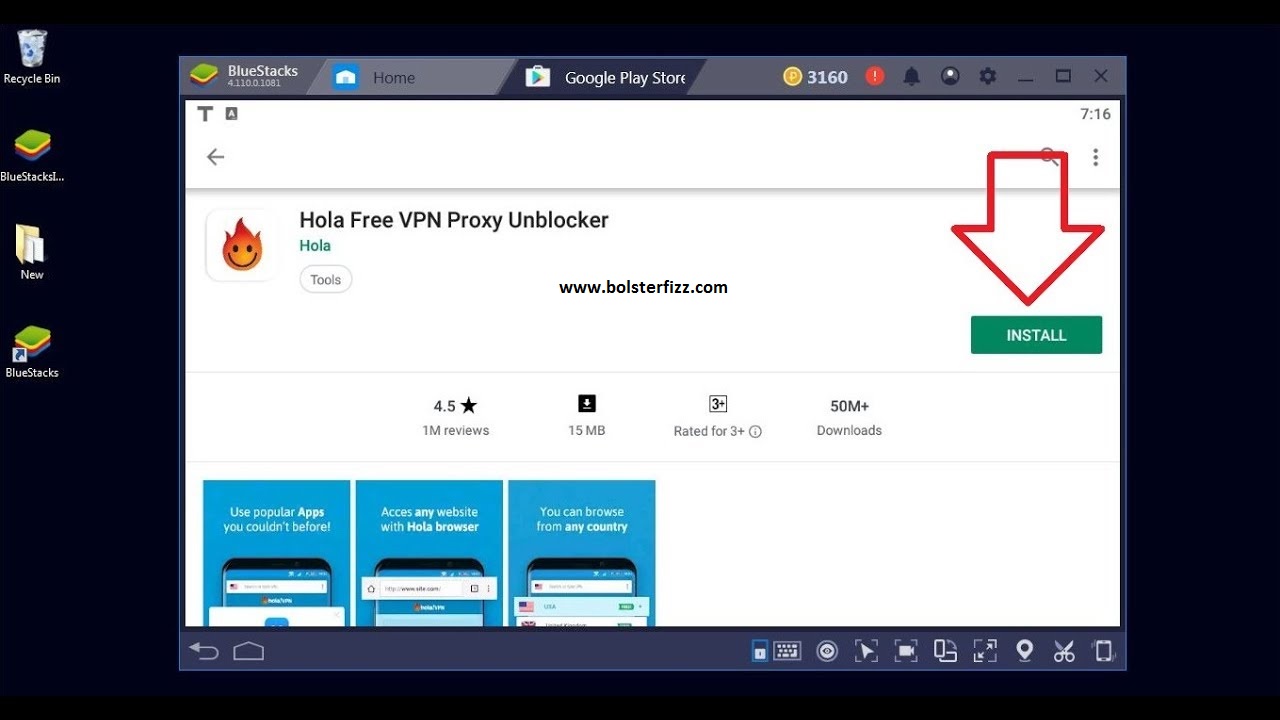This screenshot has width=1280, height=720.
Task: Open the Hola developer link
Action: coord(315,245)
